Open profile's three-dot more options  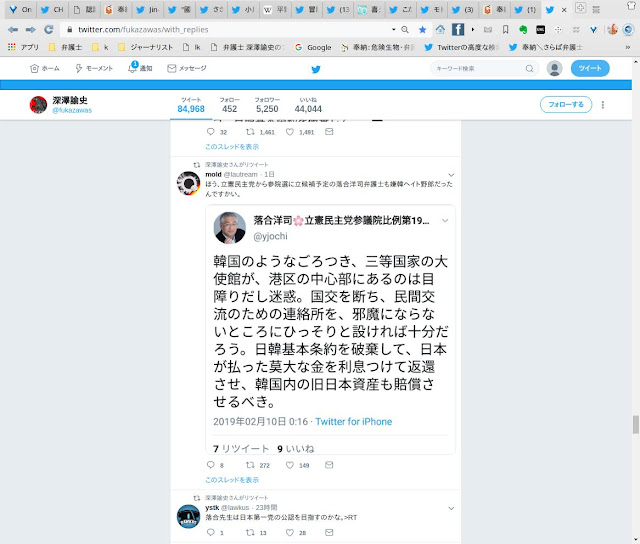(602, 105)
